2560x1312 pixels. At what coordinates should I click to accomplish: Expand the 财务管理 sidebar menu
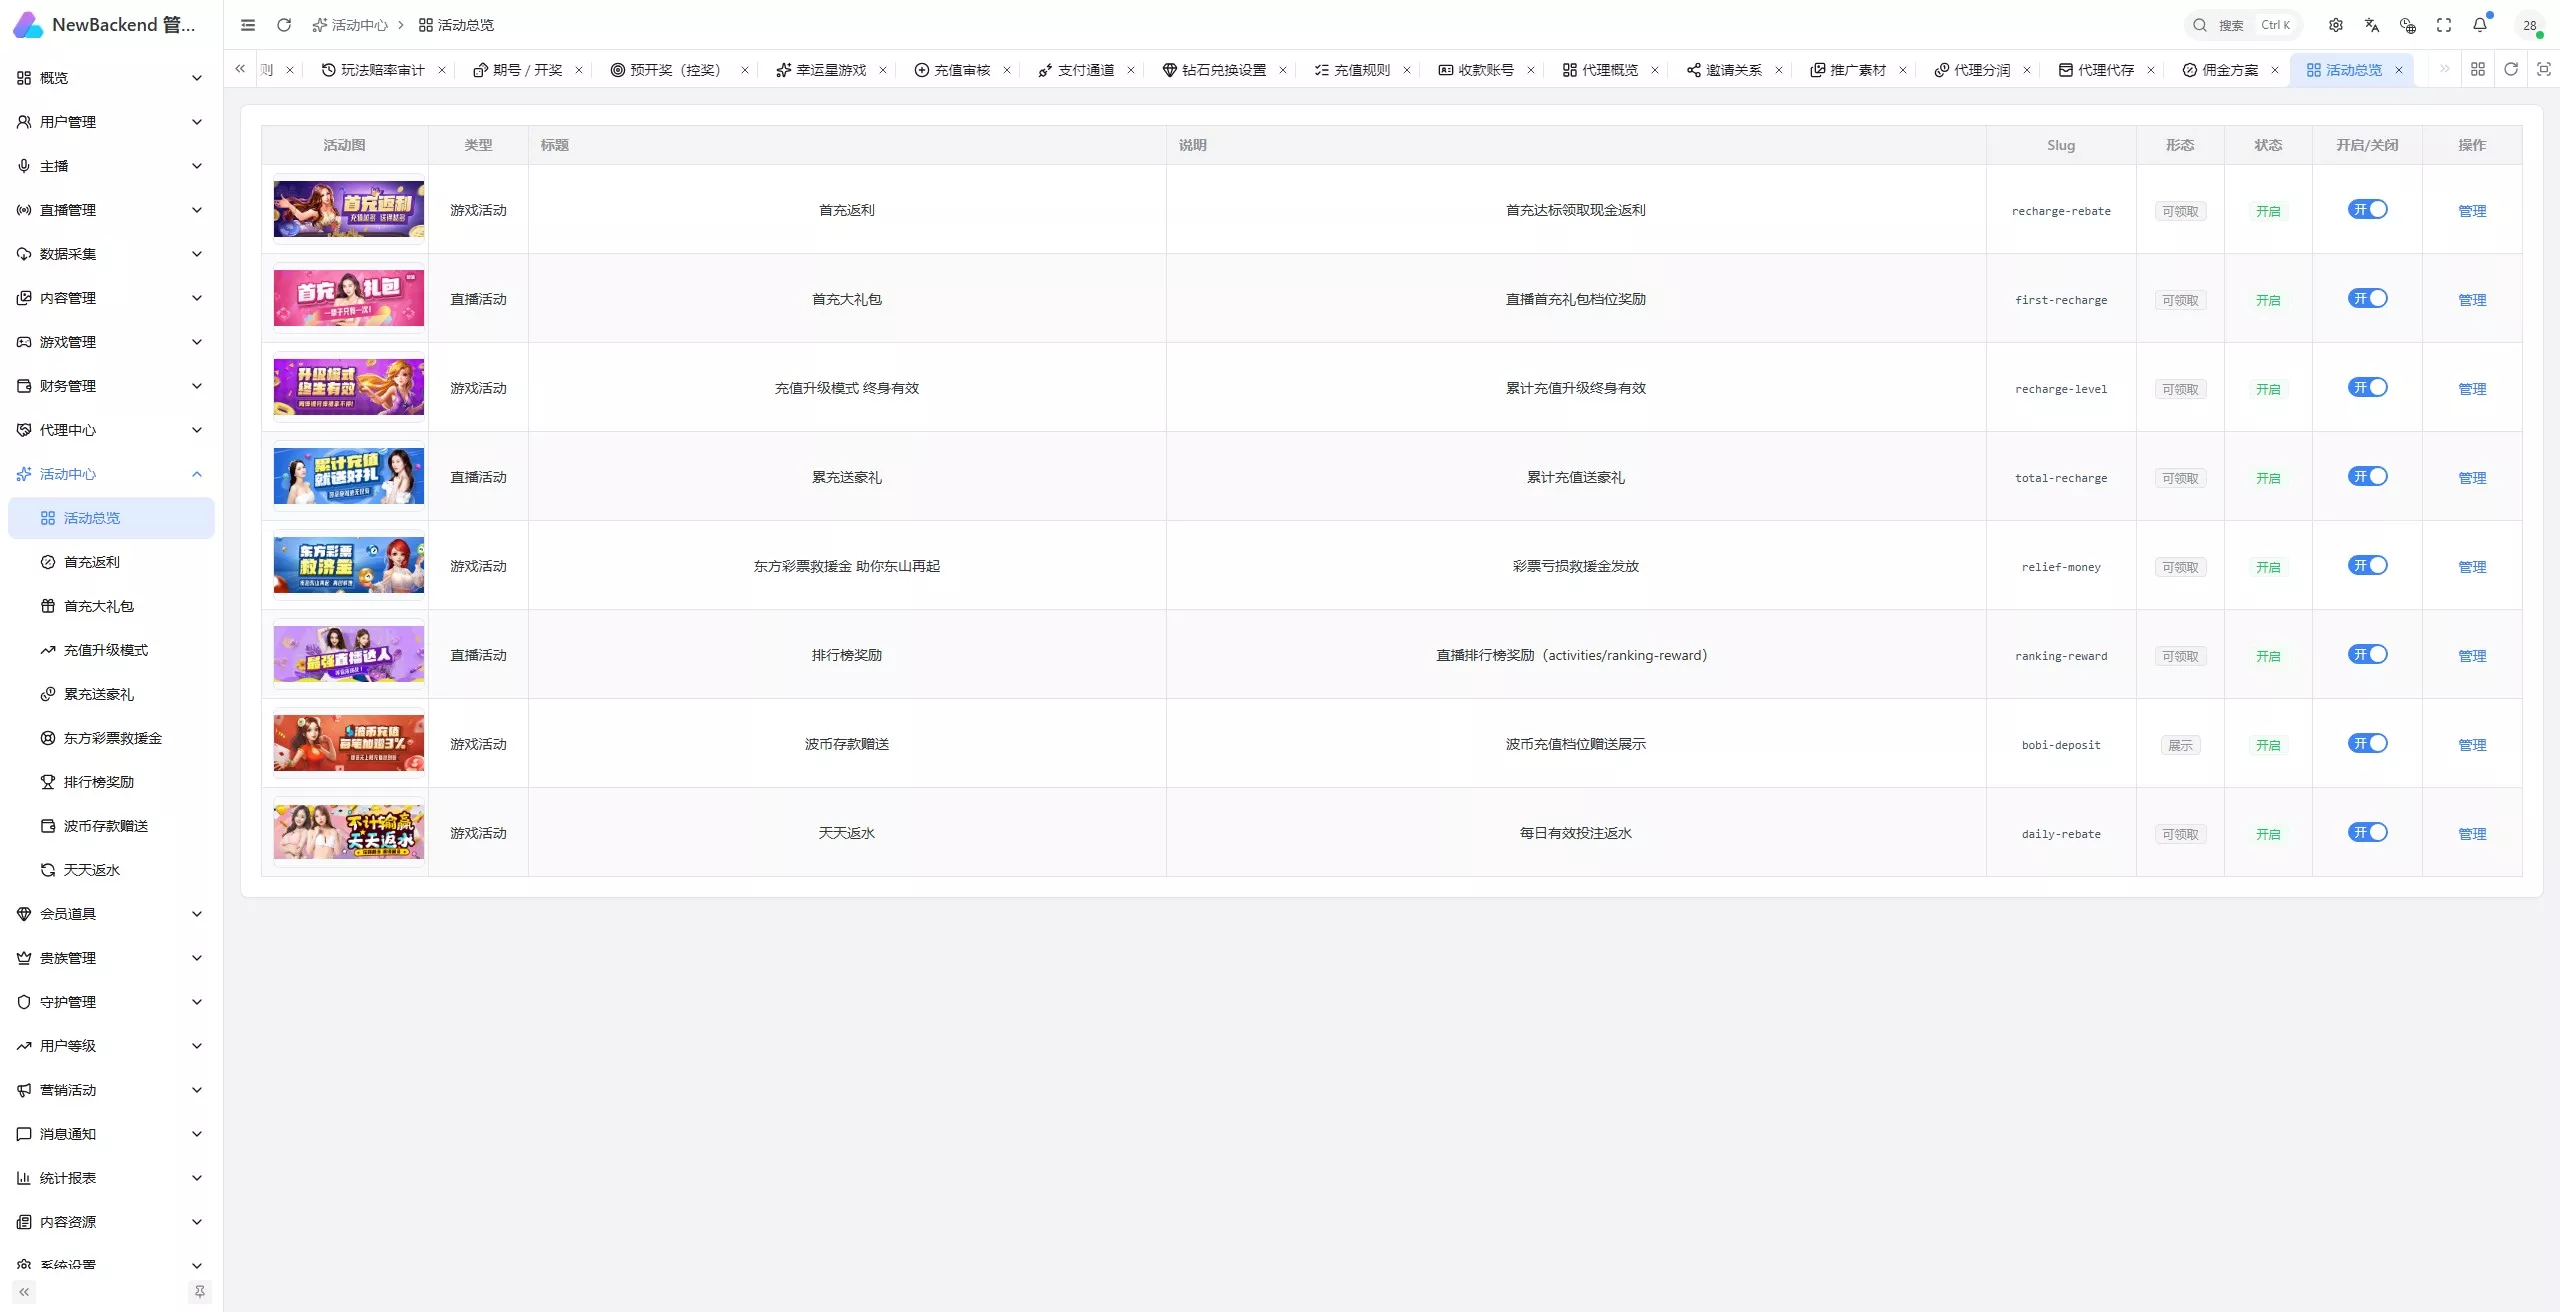click(x=111, y=386)
